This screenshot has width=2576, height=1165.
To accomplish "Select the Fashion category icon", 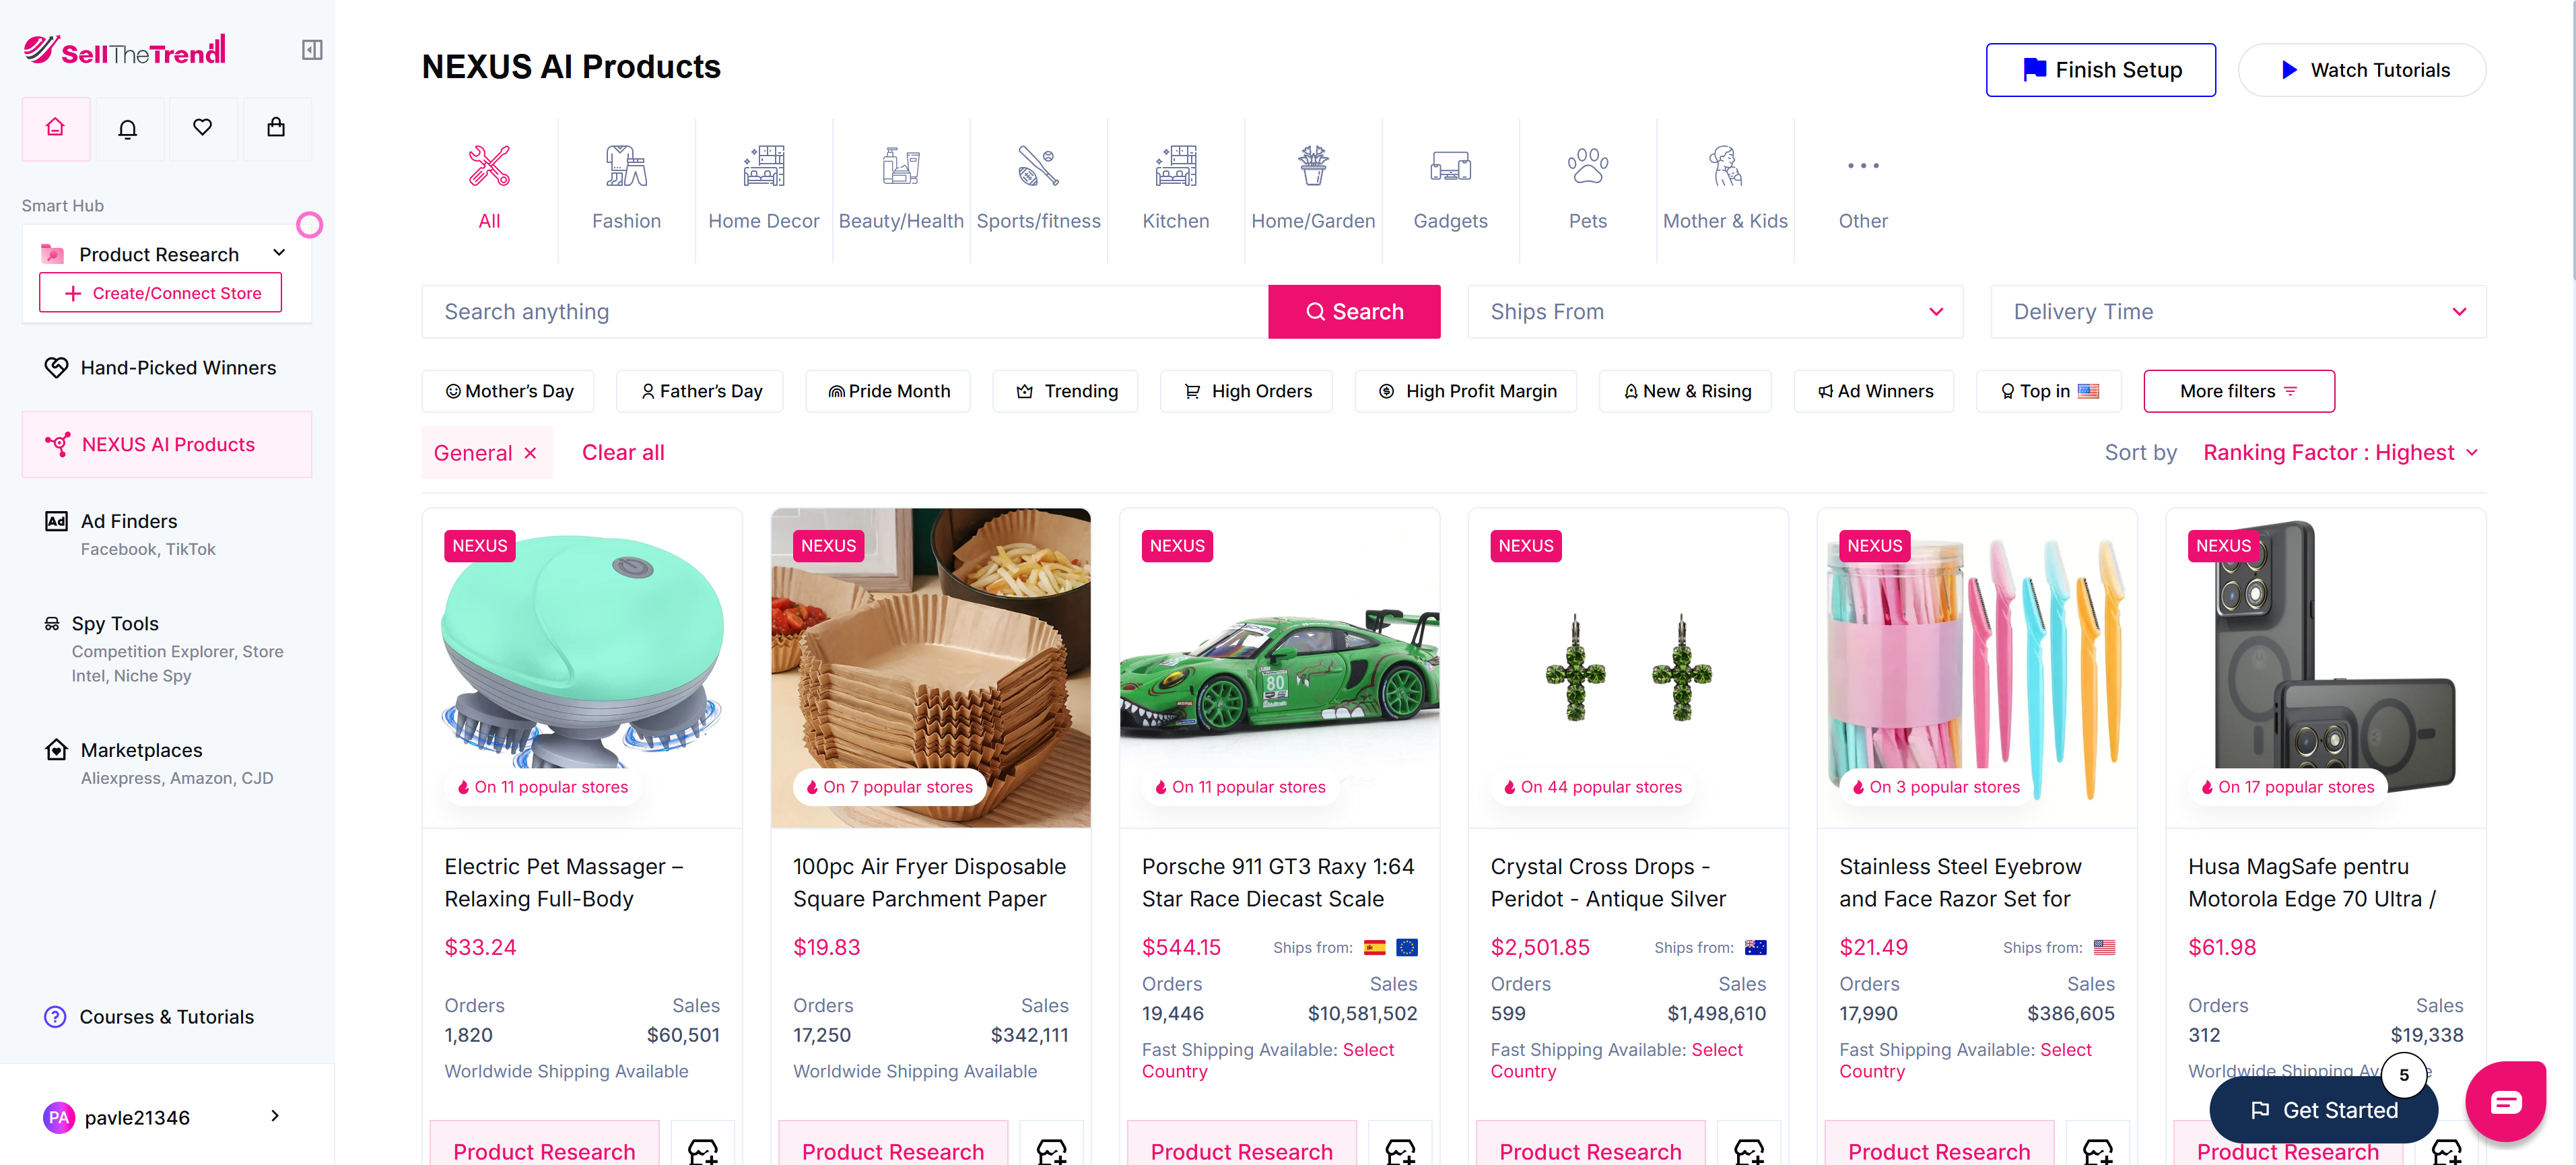I will click(x=626, y=166).
